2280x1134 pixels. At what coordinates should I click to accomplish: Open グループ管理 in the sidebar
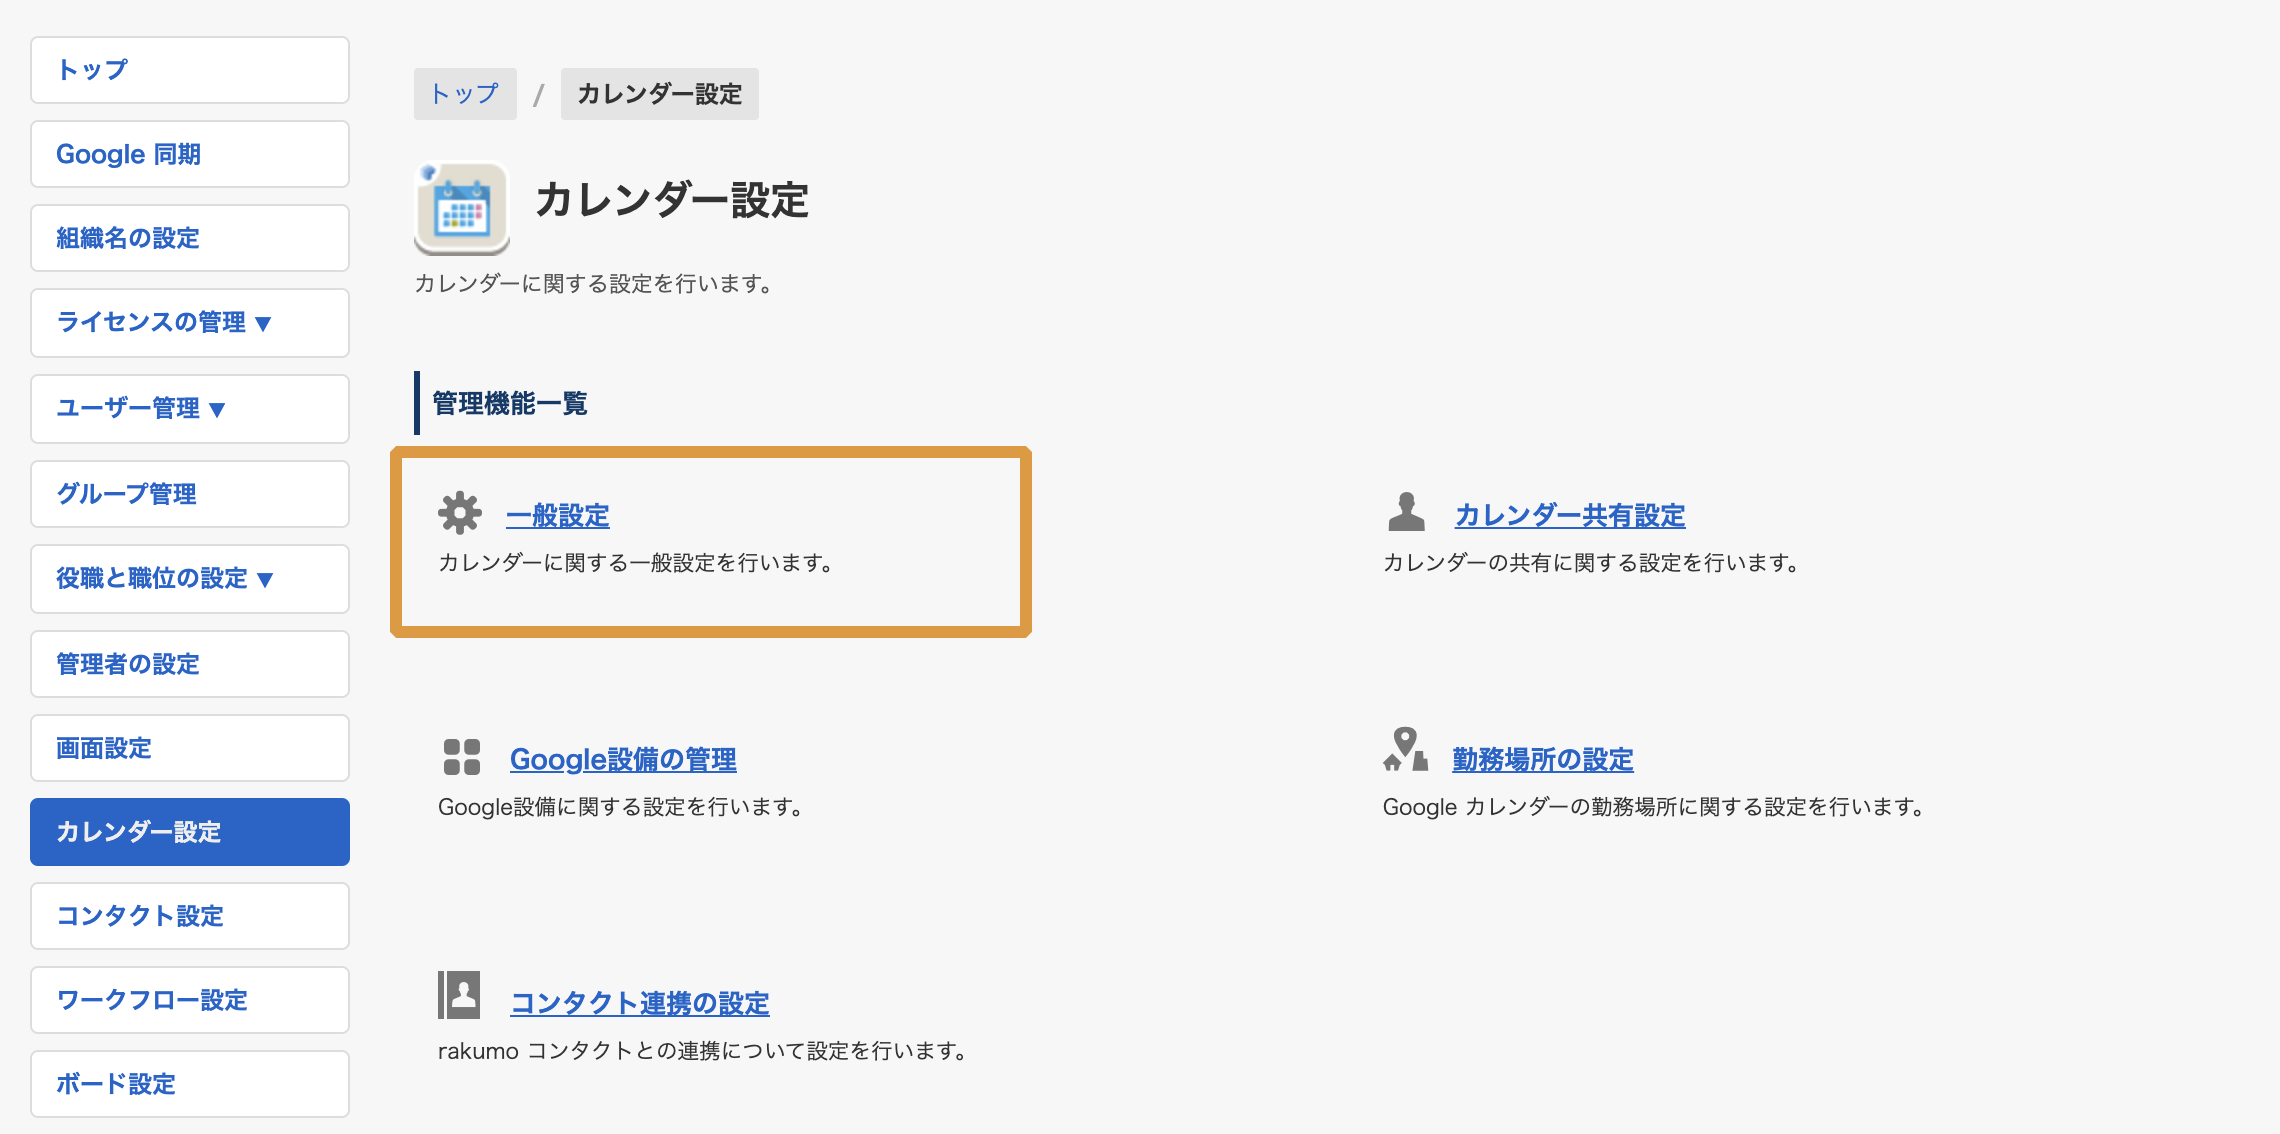pos(190,494)
